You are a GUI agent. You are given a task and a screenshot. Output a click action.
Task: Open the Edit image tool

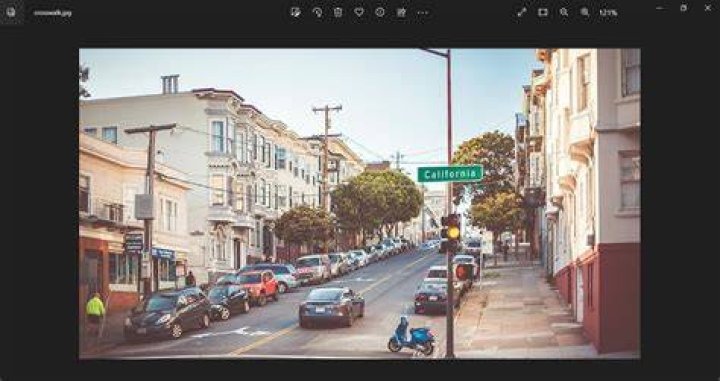coord(296,12)
